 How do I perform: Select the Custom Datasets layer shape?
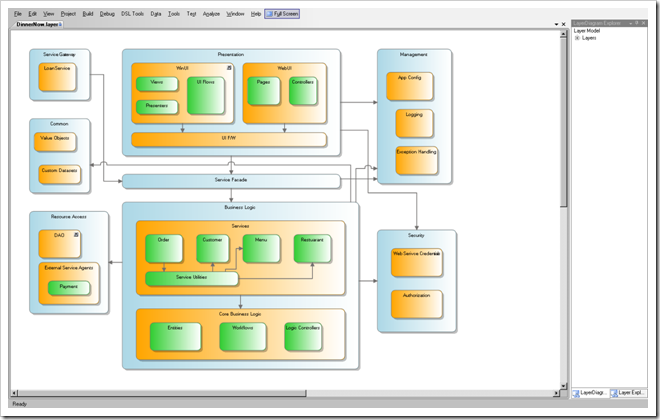(x=59, y=174)
